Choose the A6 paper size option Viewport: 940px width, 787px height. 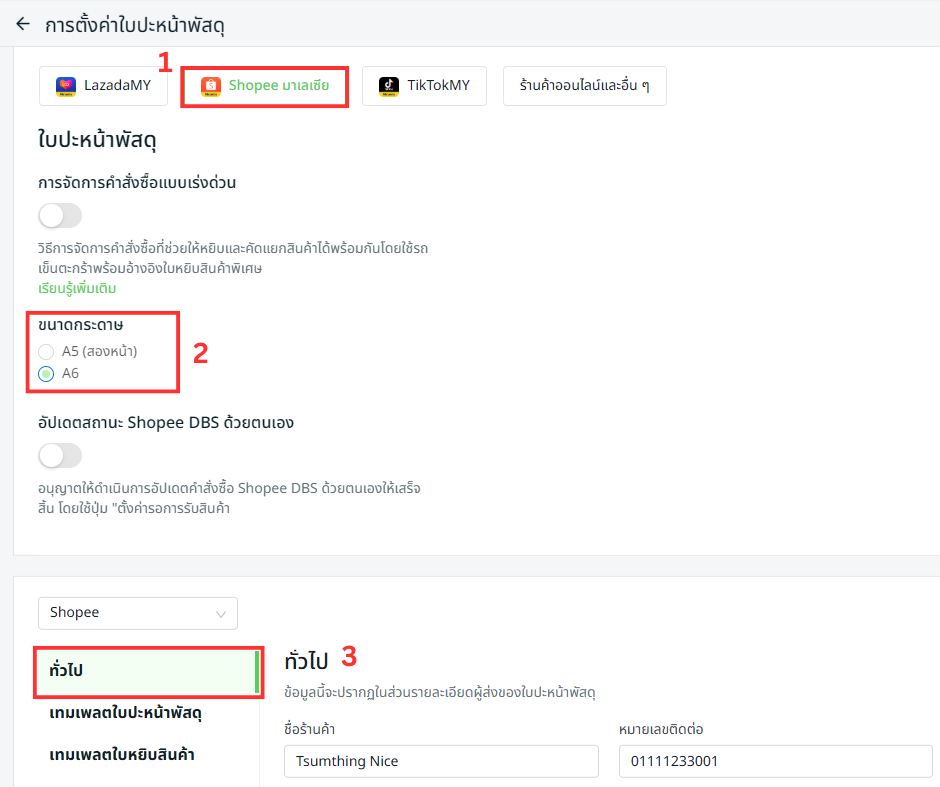46,374
